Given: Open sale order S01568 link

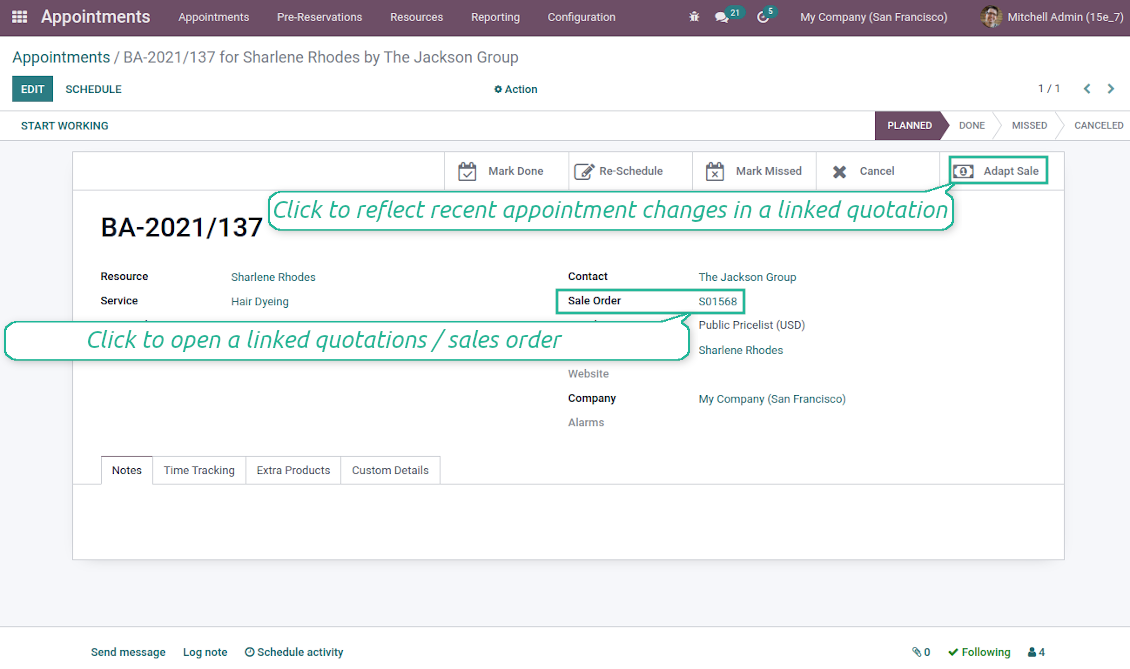Looking at the screenshot, I should (x=718, y=301).
